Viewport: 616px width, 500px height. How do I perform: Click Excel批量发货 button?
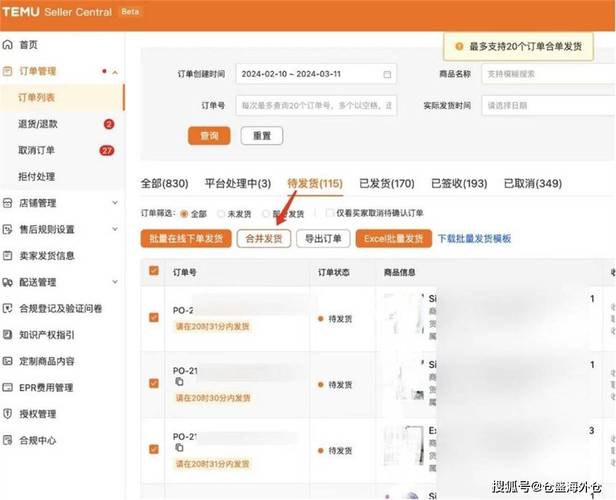coord(394,239)
